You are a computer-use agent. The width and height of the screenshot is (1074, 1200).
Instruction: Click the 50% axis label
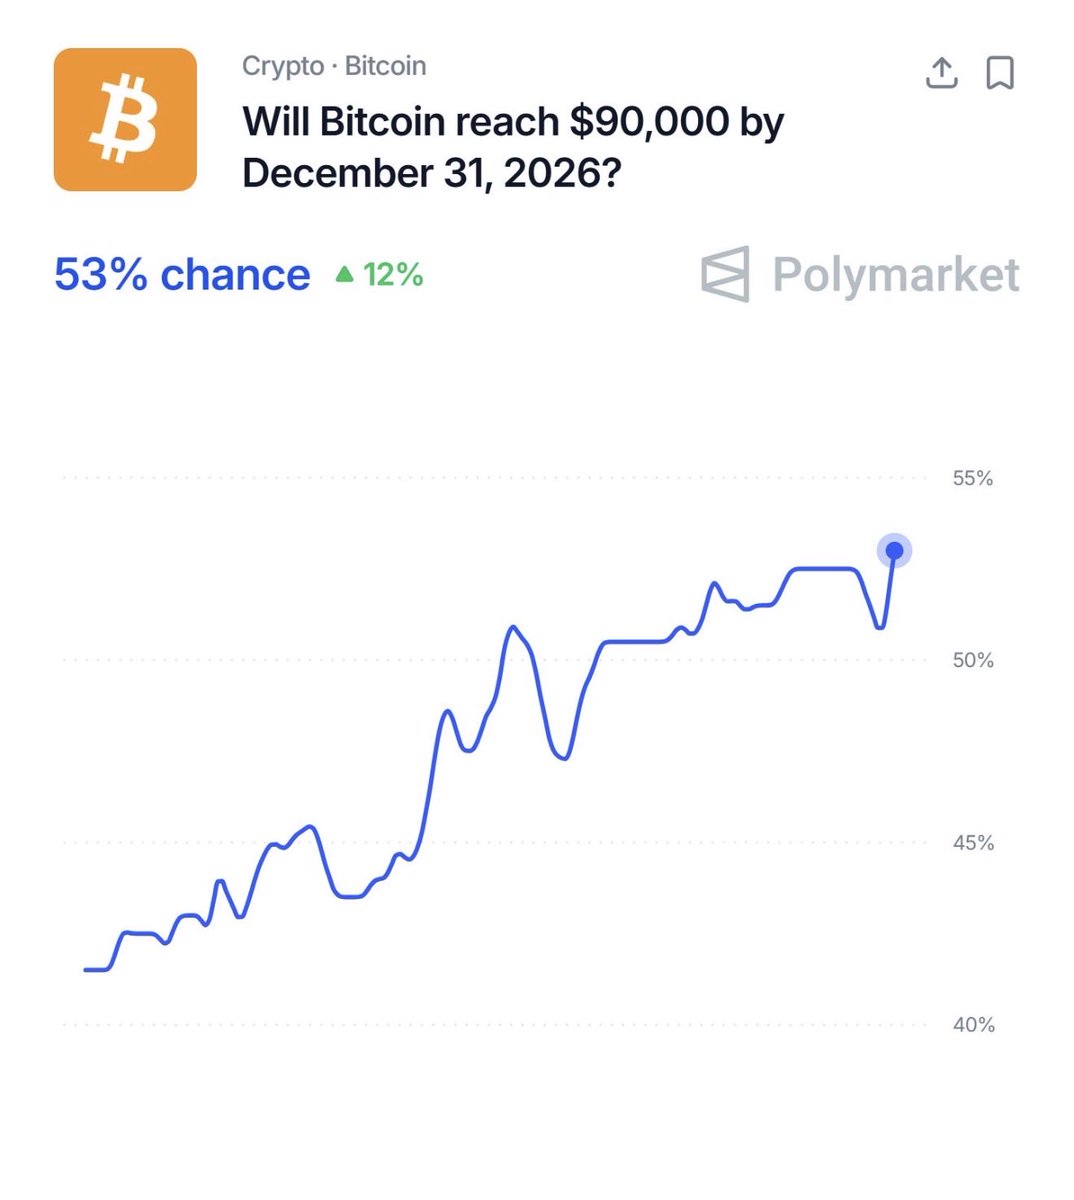tap(972, 660)
